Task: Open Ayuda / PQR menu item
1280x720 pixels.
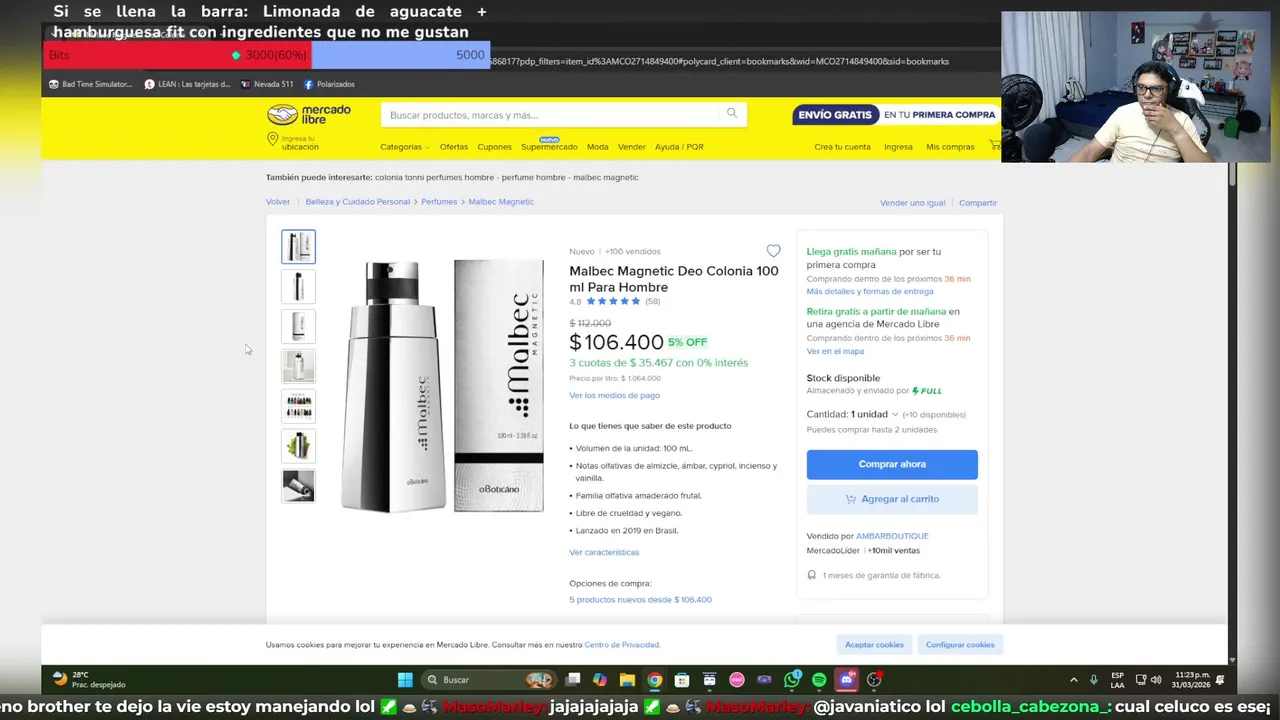Action: click(679, 147)
